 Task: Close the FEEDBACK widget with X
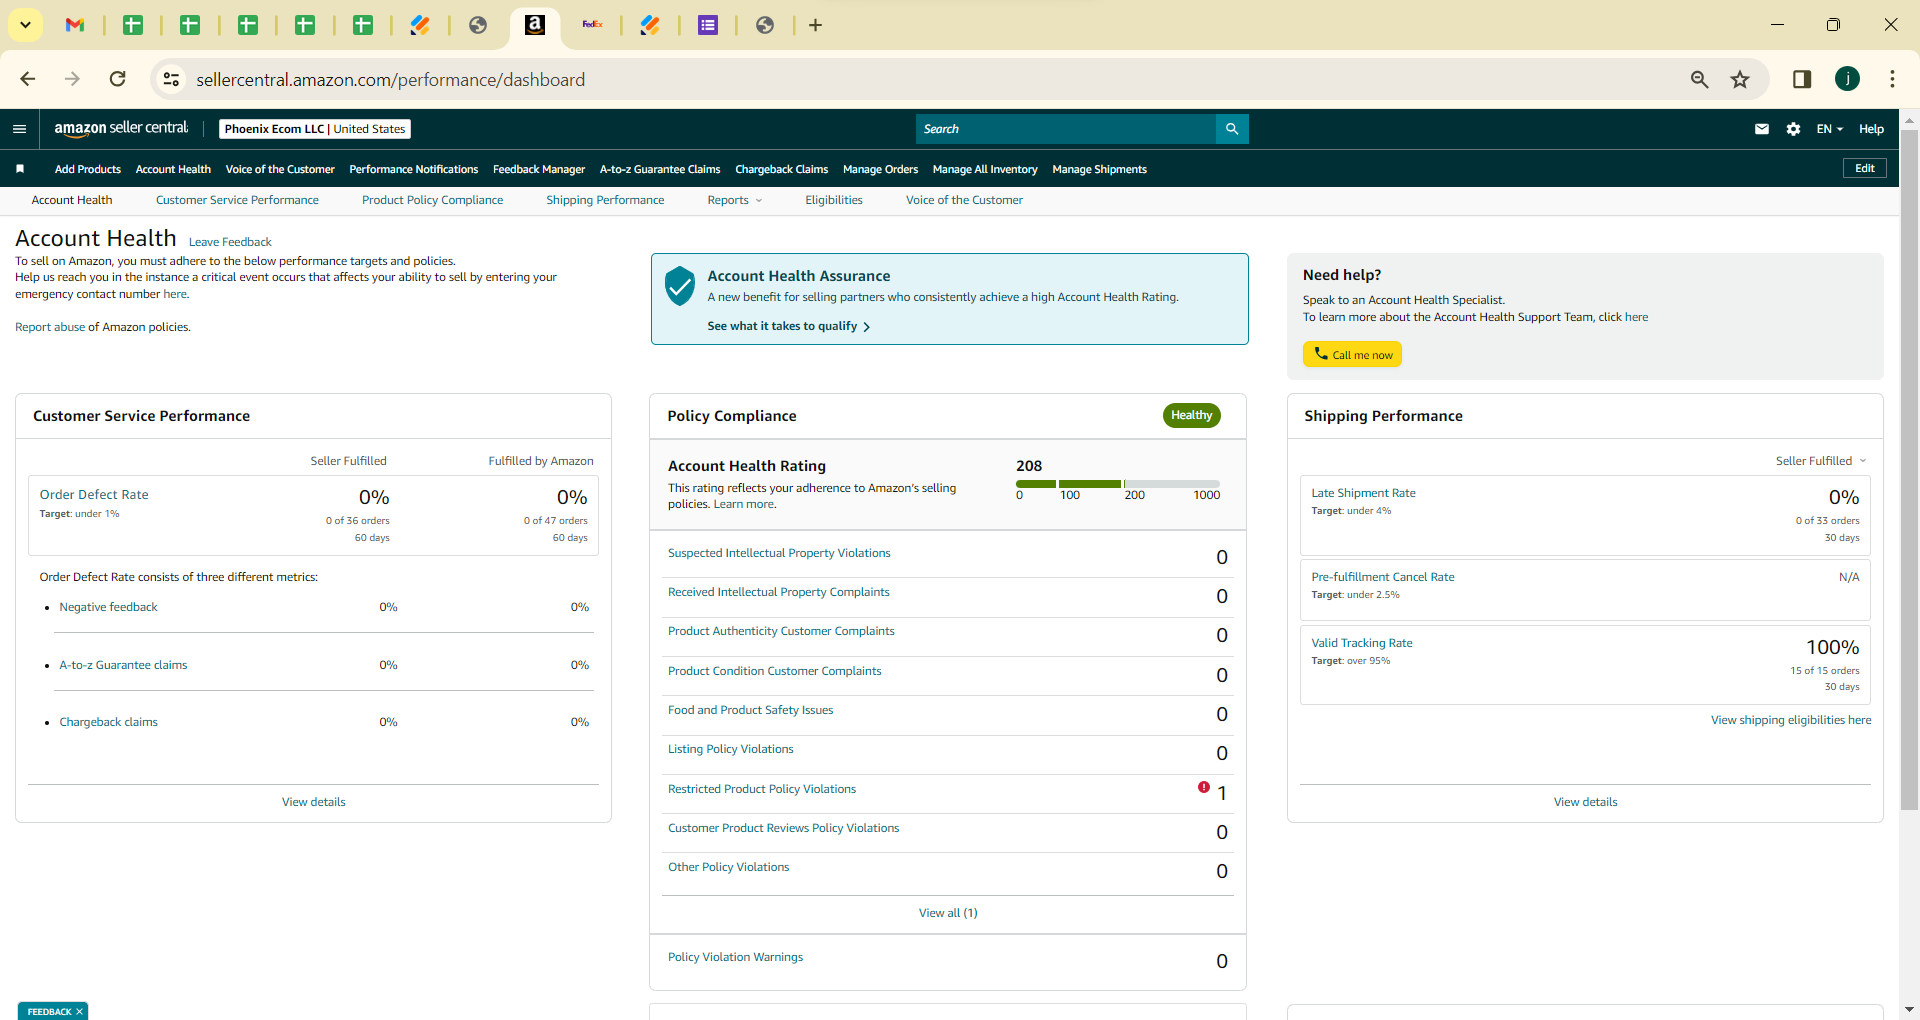click(79, 1012)
